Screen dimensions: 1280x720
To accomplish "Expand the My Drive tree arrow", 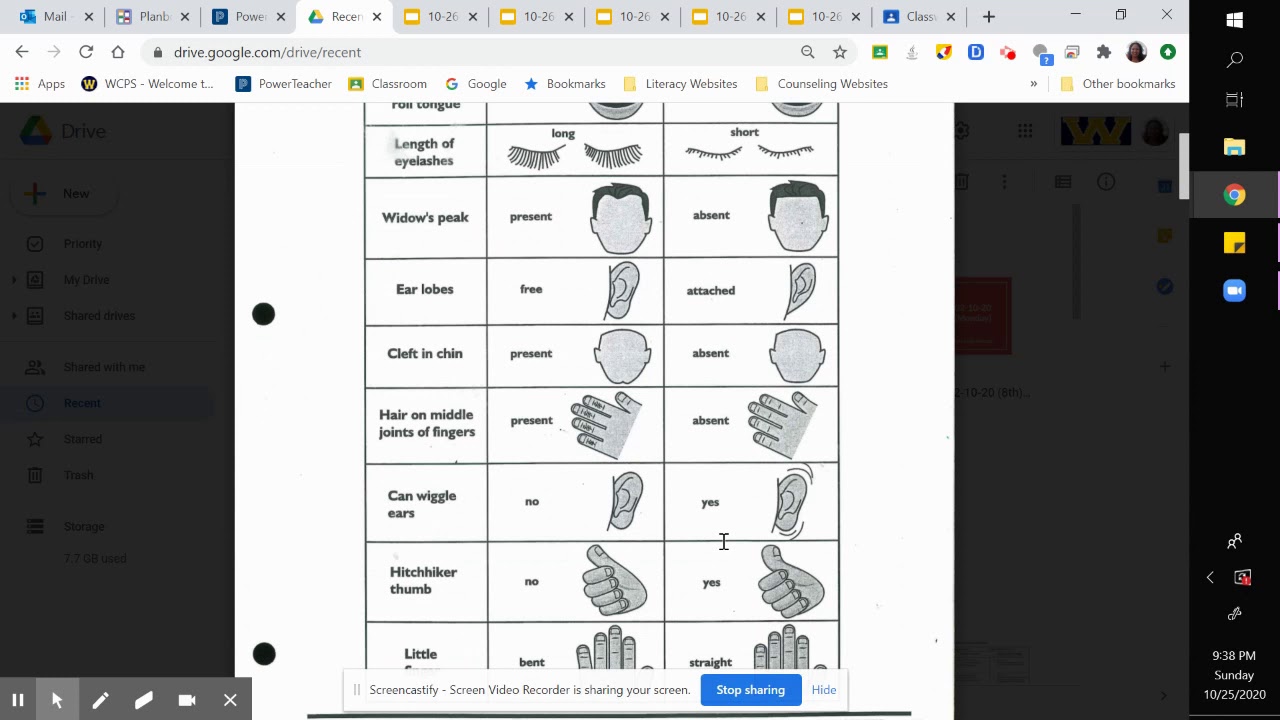I will (x=13, y=280).
